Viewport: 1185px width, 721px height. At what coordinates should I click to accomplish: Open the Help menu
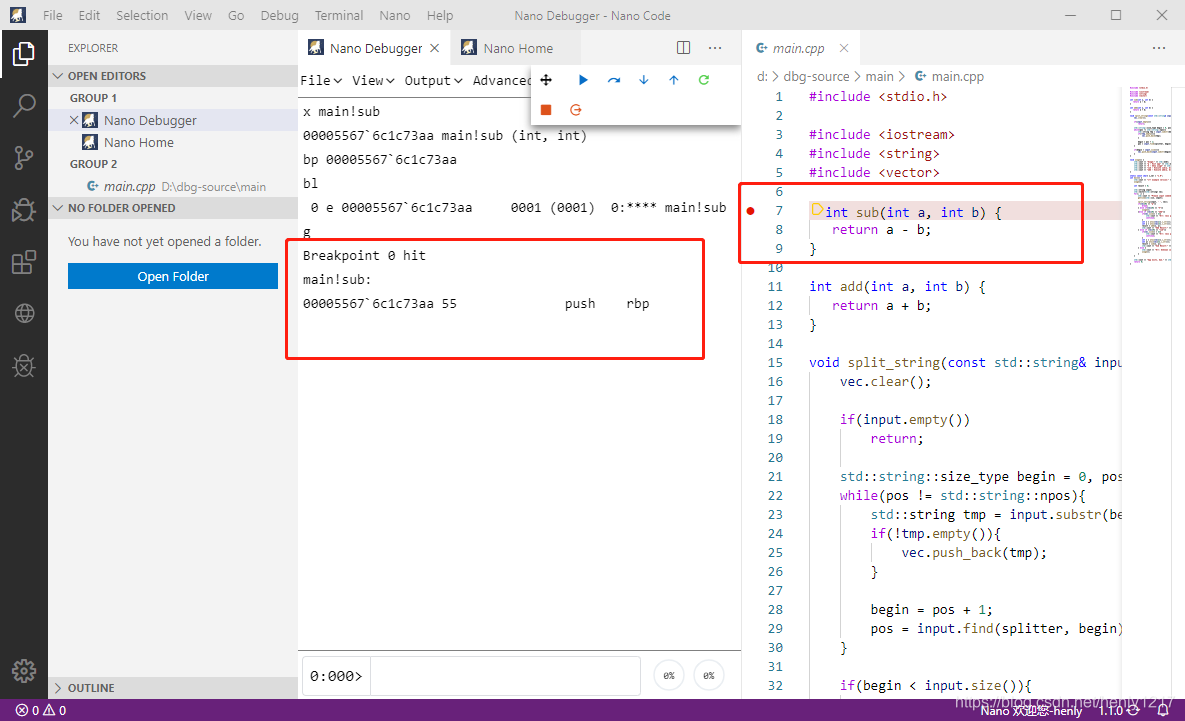coord(440,15)
